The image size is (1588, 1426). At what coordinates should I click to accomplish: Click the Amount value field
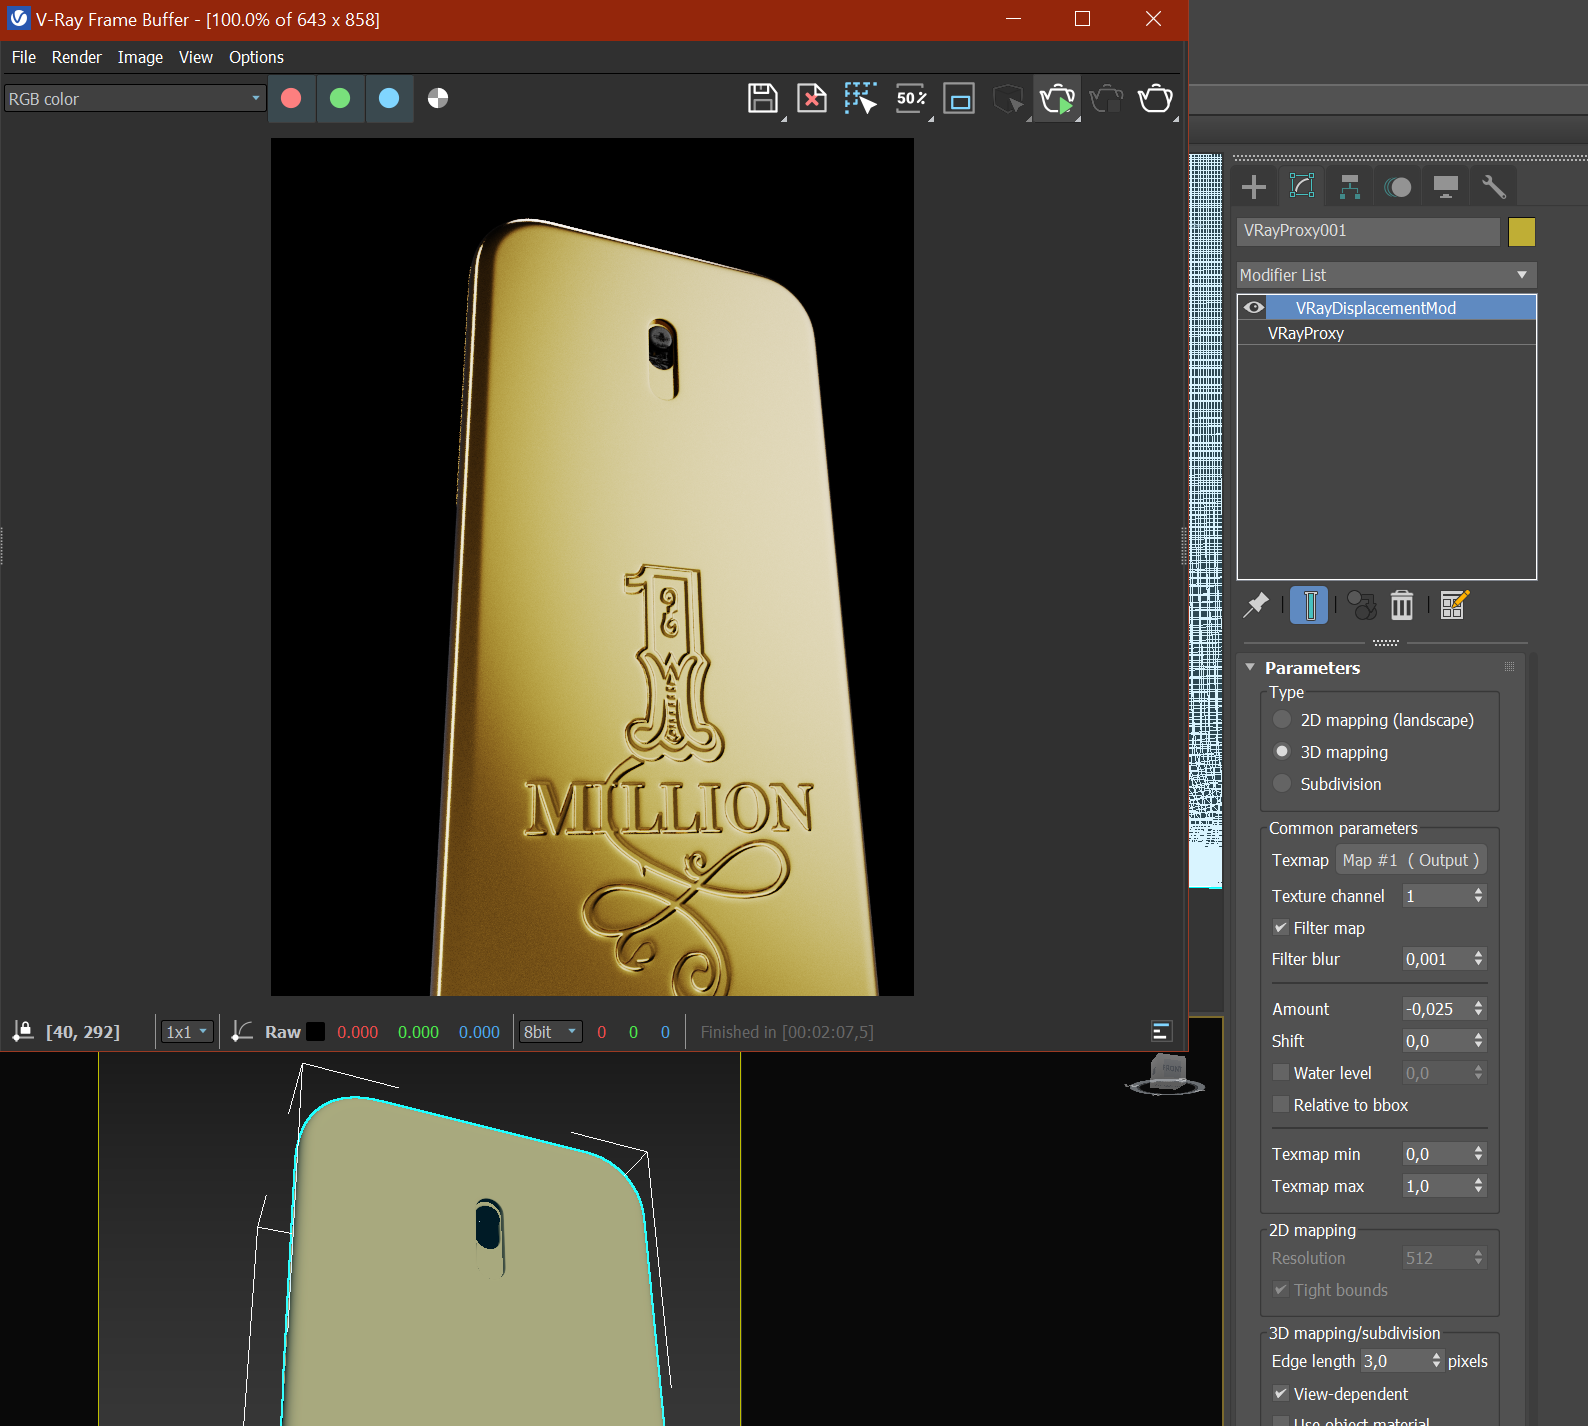(x=1436, y=1009)
